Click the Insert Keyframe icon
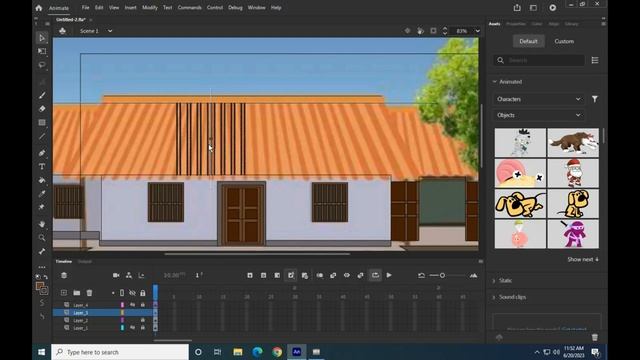The image size is (640, 360). pos(250,276)
